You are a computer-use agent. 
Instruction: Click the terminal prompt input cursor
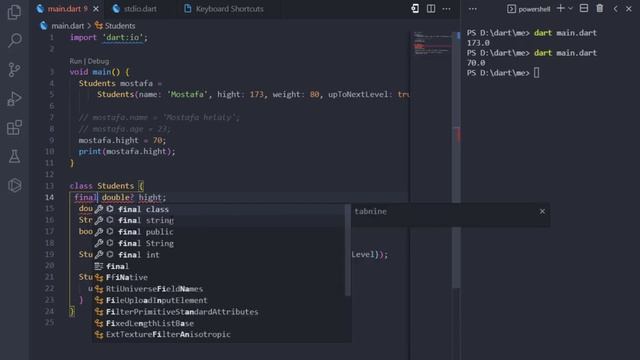tap(536, 73)
